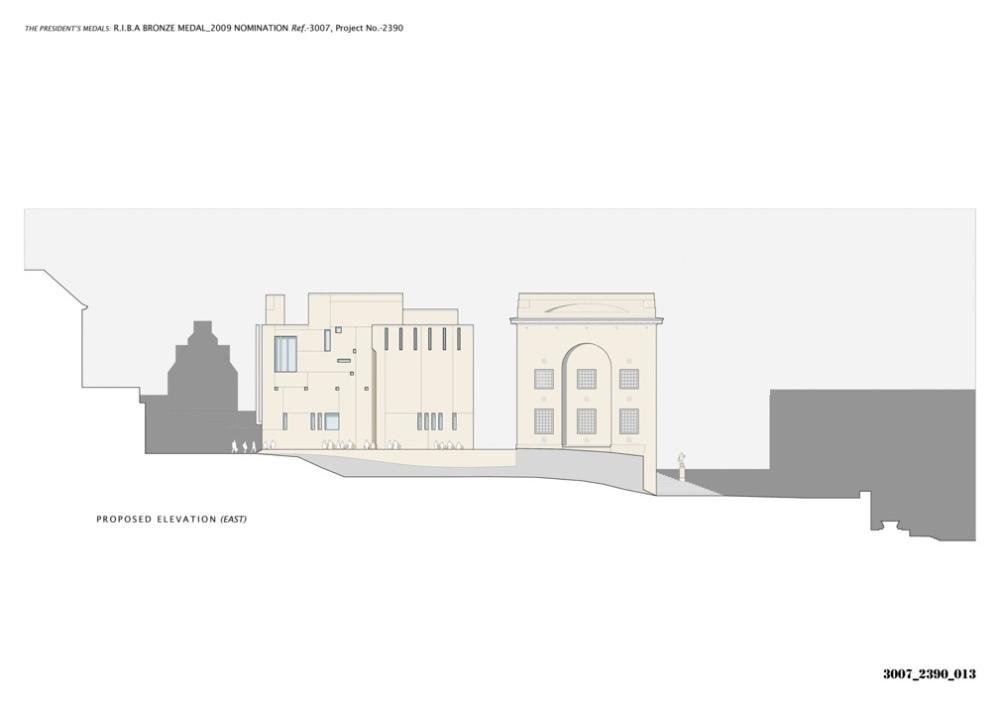Click the large arched doorway of classical building
This screenshot has width=1000, height=708.
pyautogui.click(x=587, y=395)
